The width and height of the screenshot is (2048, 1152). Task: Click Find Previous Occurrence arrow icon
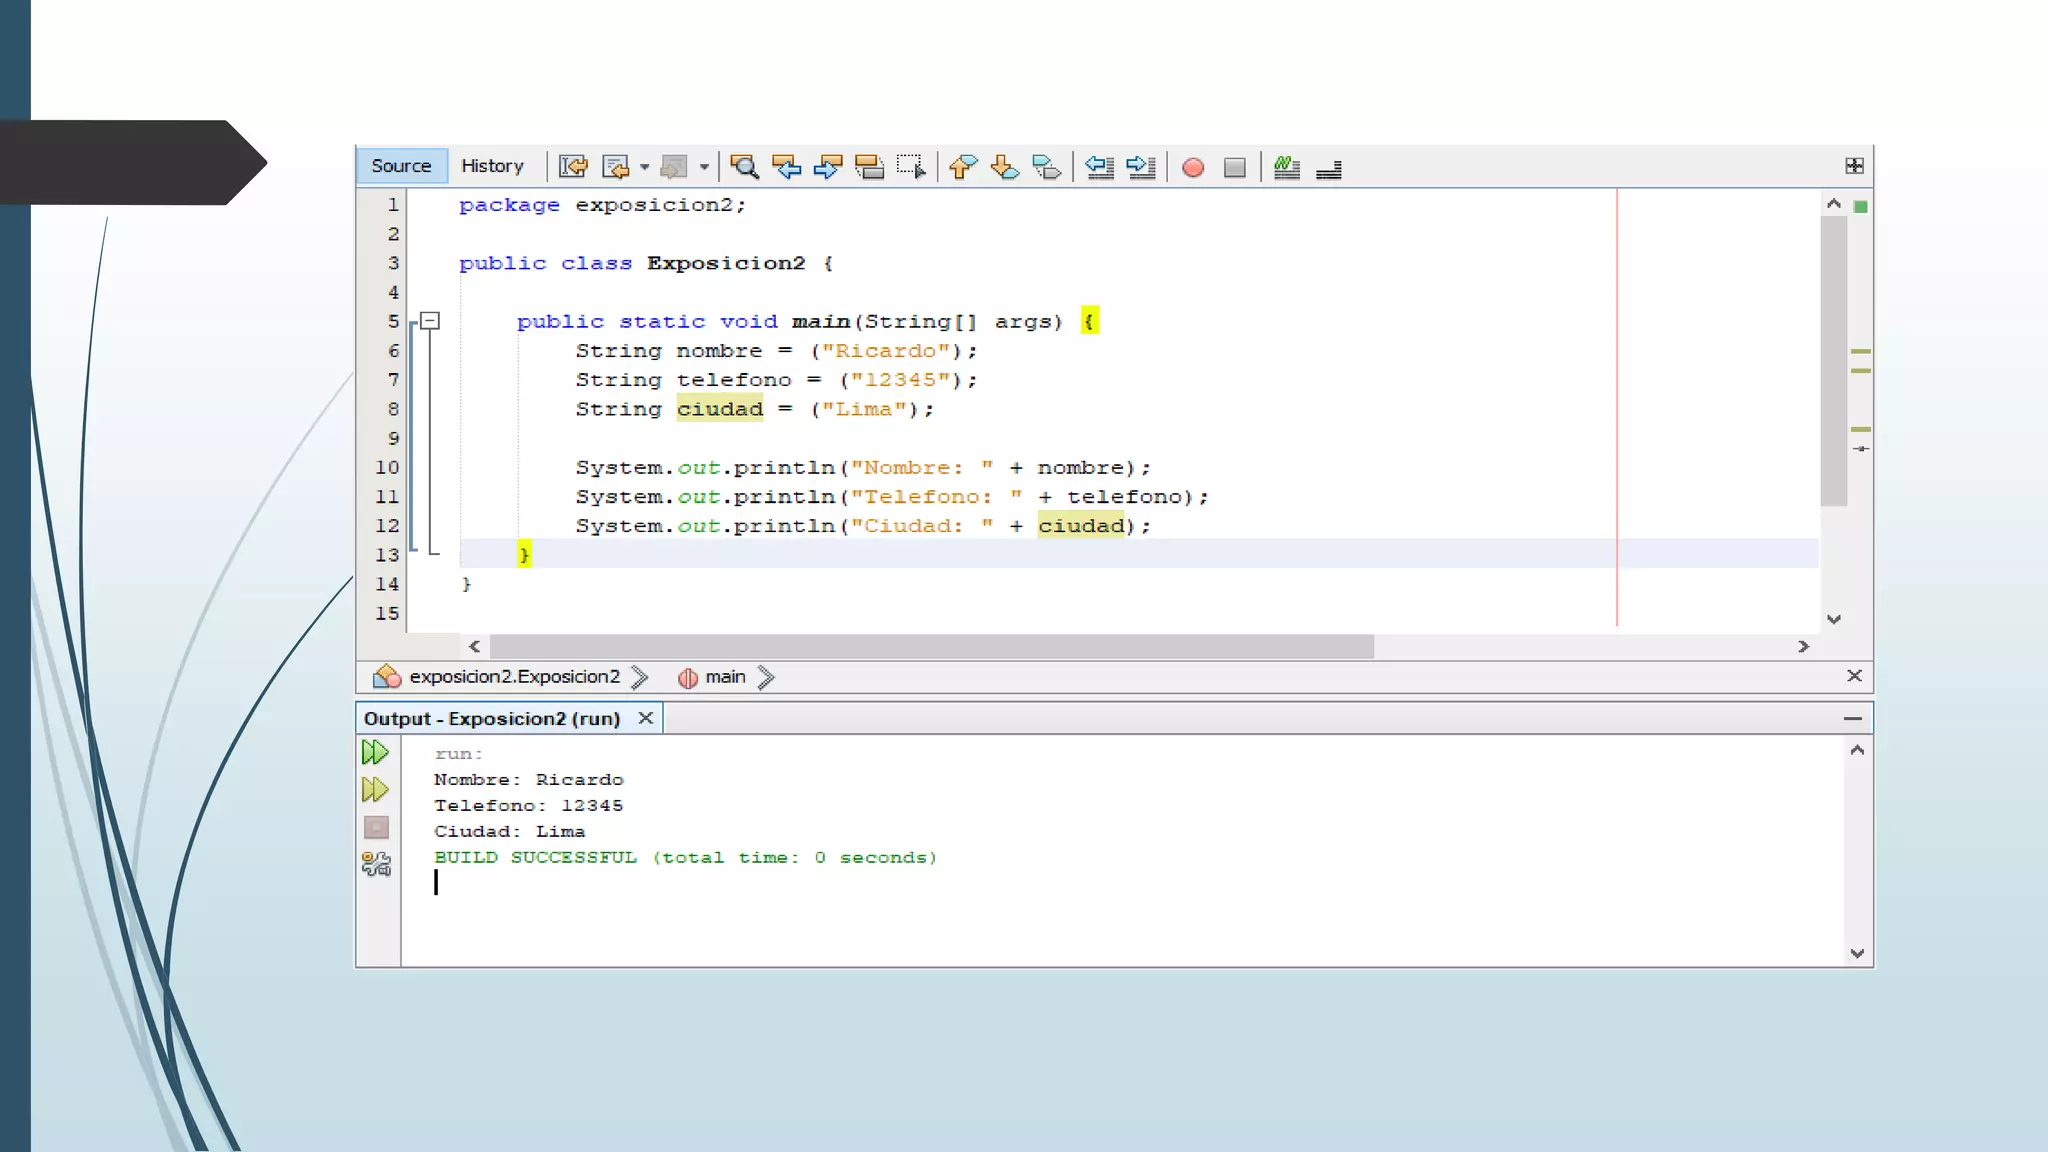point(786,167)
